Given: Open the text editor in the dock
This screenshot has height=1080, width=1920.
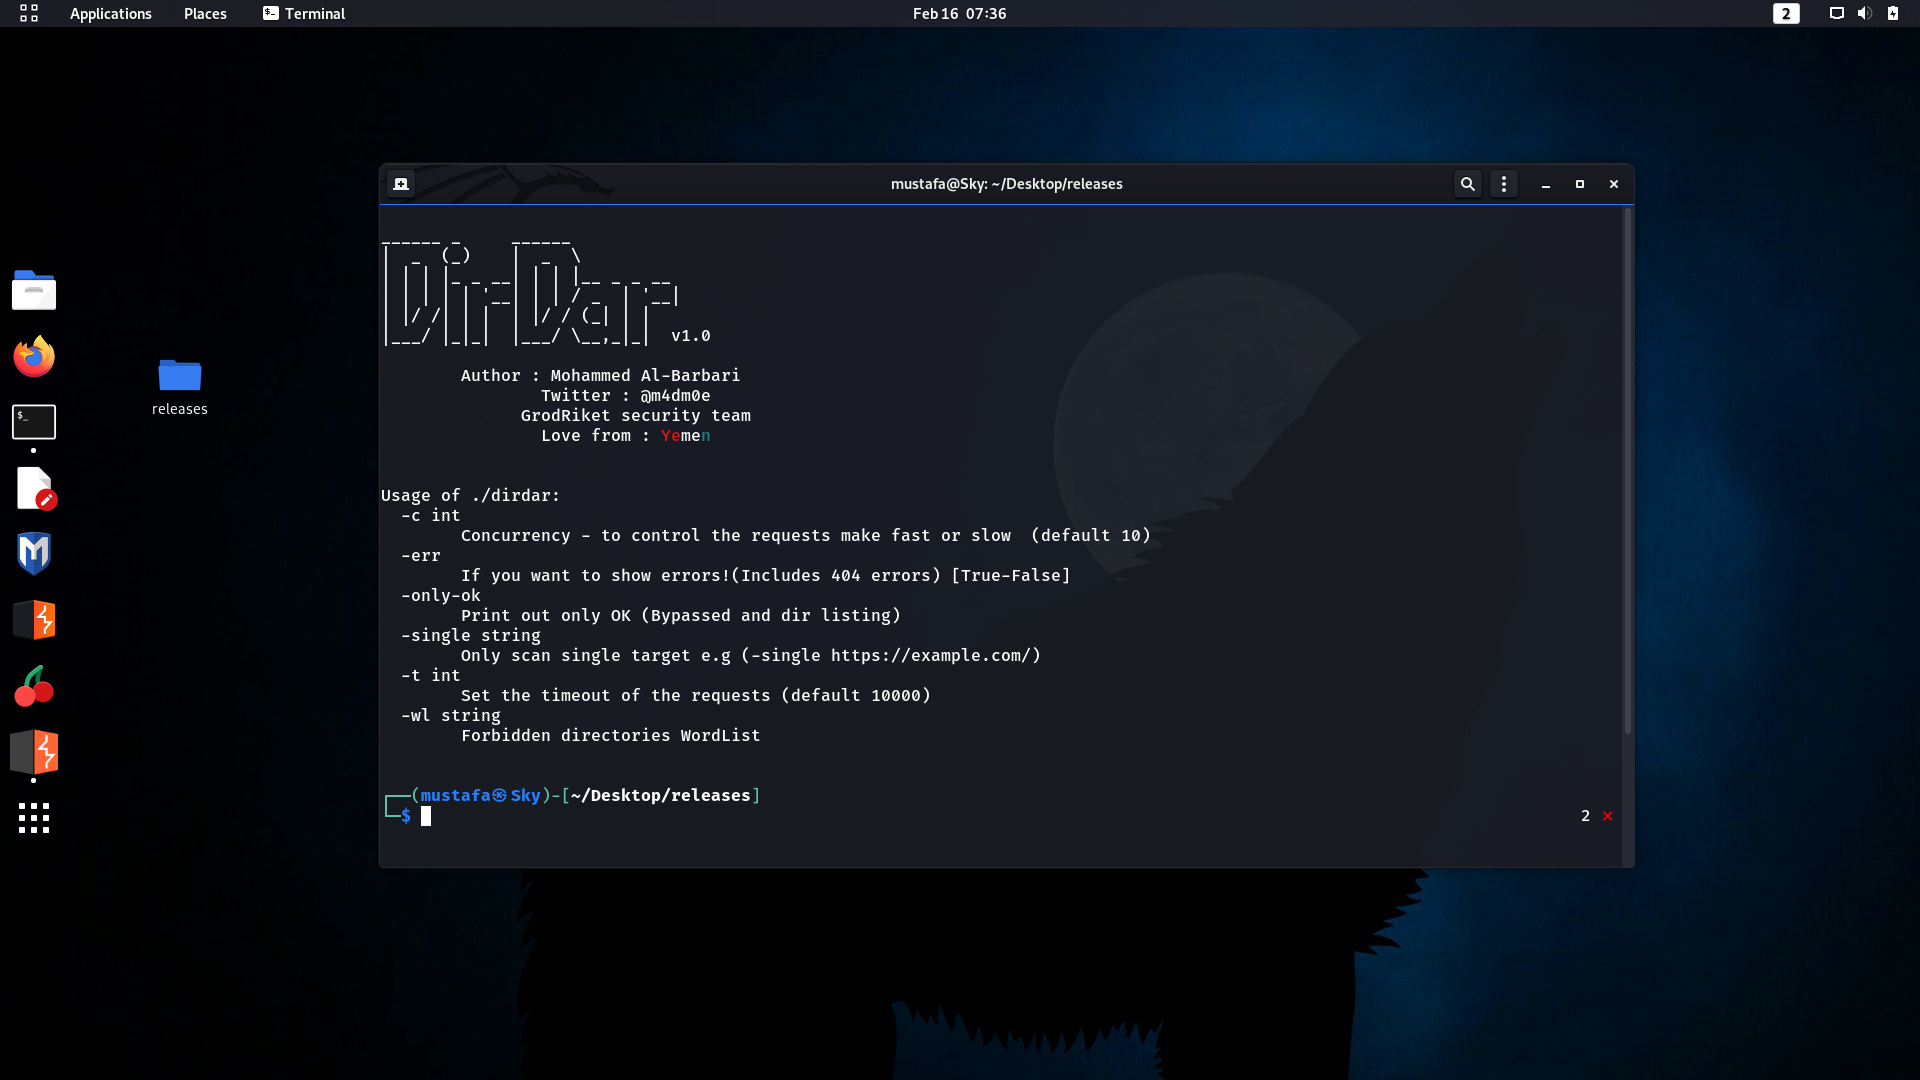Looking at the screenshot, I should (33, 489).
